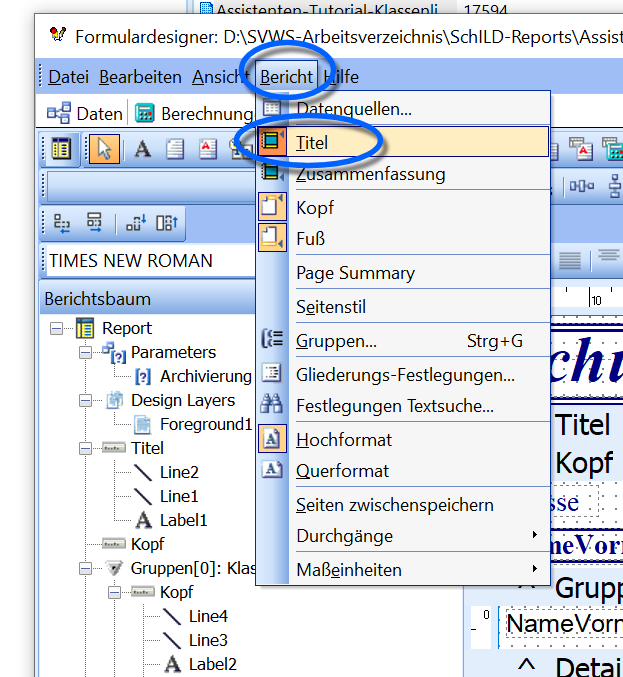Collapse the Report tree node
This screenshot has width=623, height=677.
tap(56, 329)
